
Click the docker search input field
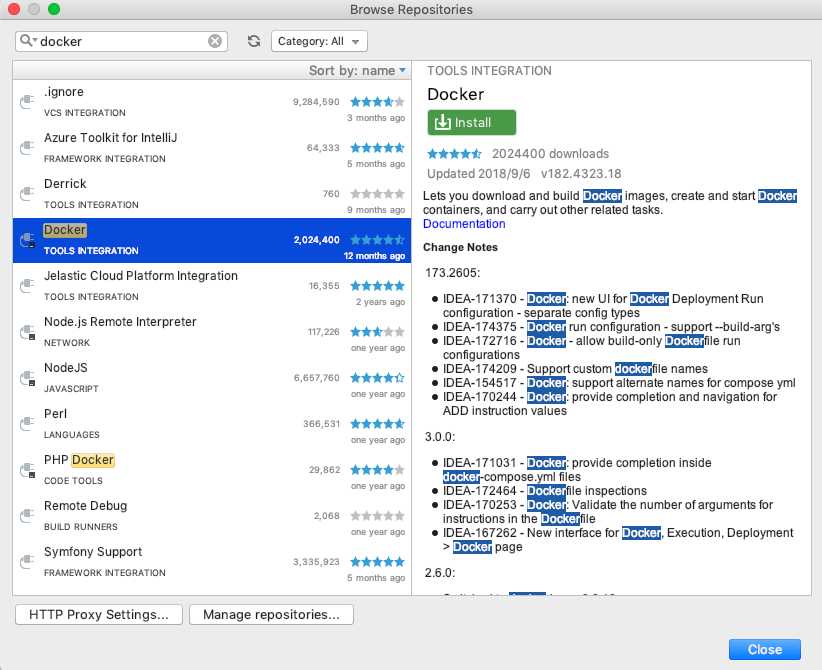pyautogui.click(x=122, y=41)
